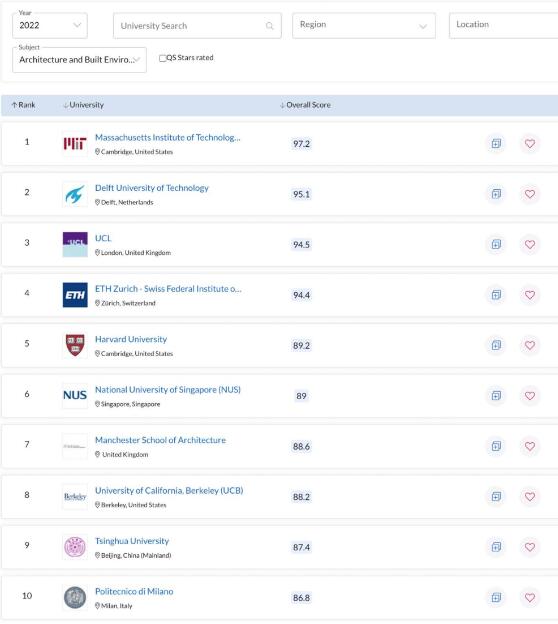The image size is (558, 624).
Task: Favorite Politecnico di Milano with heart
Action: [x=530, y=597]
